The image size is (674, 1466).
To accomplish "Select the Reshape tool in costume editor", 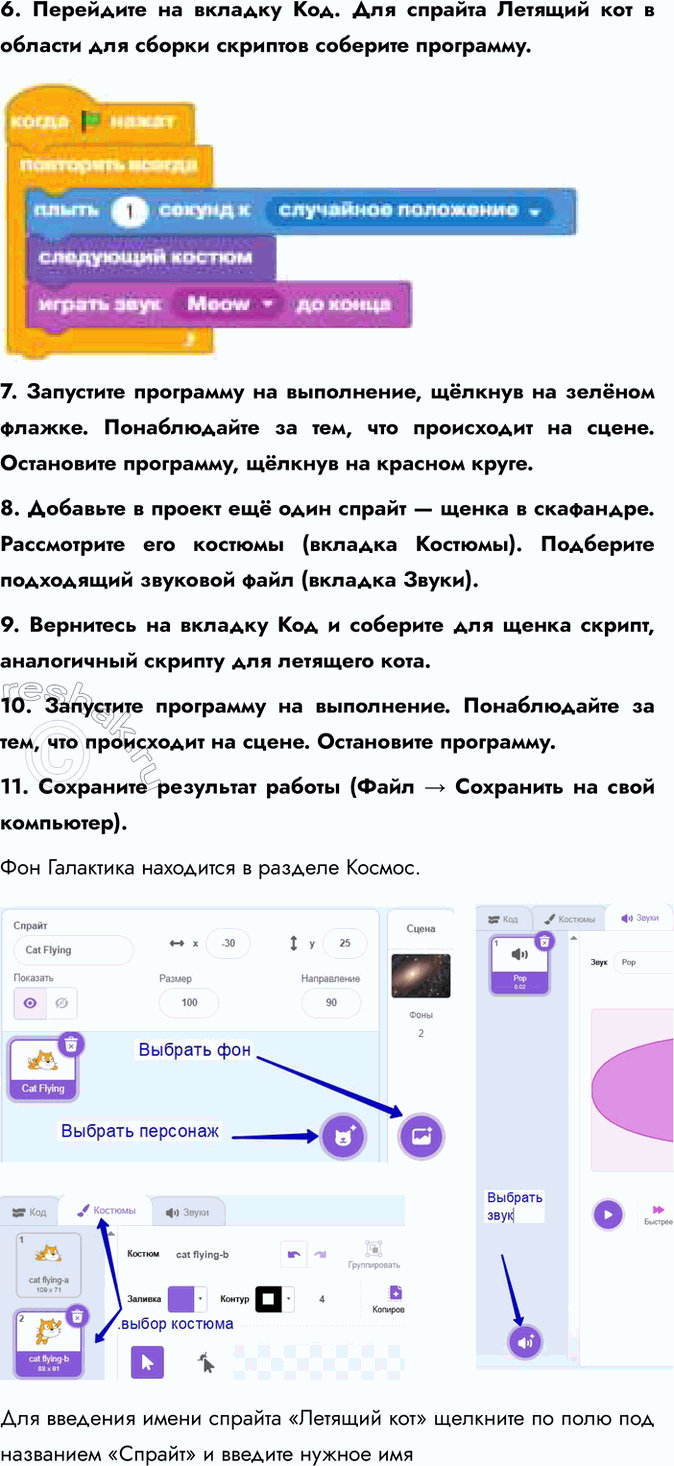I will click(x=206, y=1362).
